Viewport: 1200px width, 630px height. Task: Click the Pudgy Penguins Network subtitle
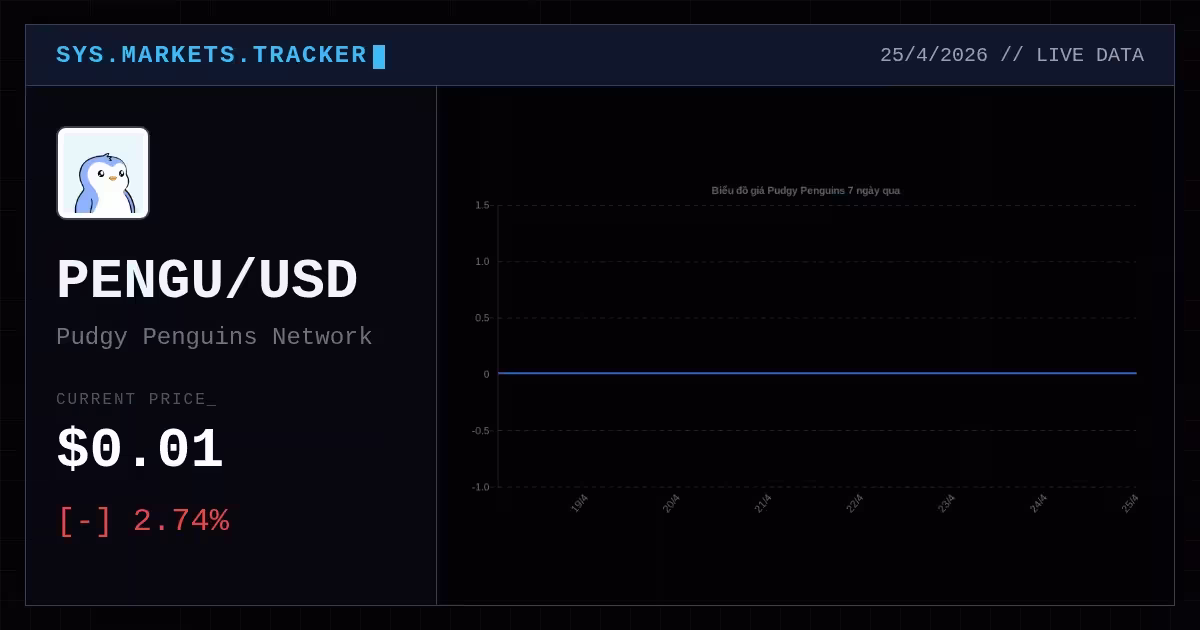[214, 337]
